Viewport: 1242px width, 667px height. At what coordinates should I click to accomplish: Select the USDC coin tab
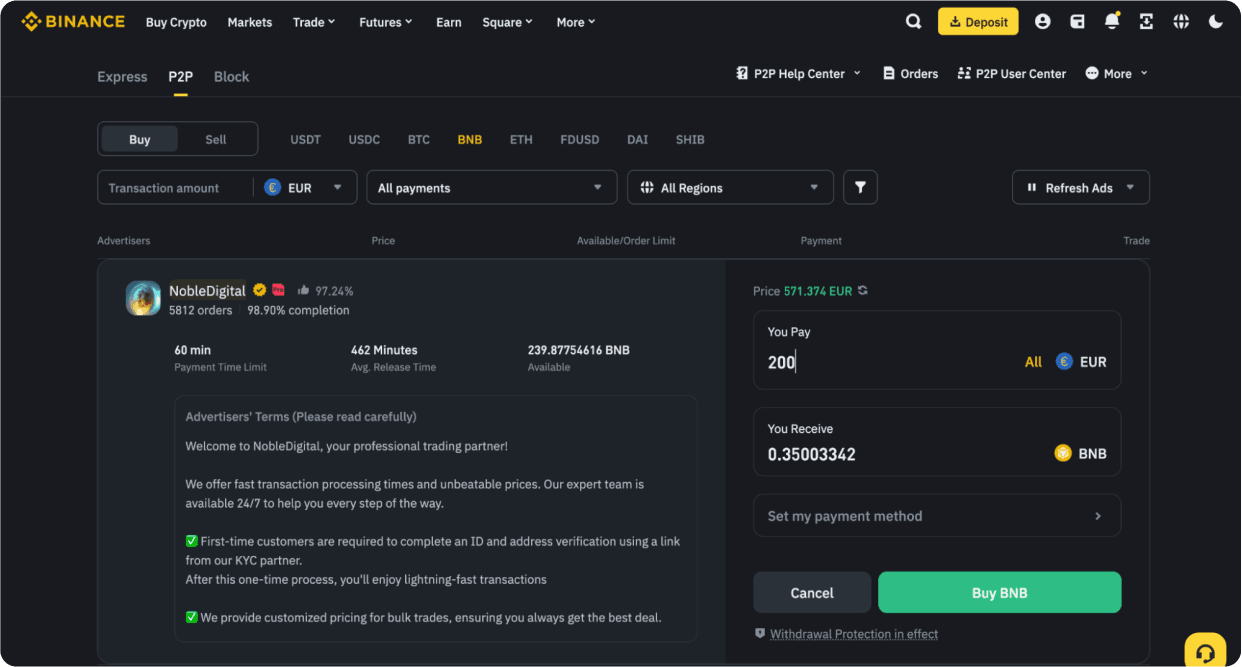364,139
